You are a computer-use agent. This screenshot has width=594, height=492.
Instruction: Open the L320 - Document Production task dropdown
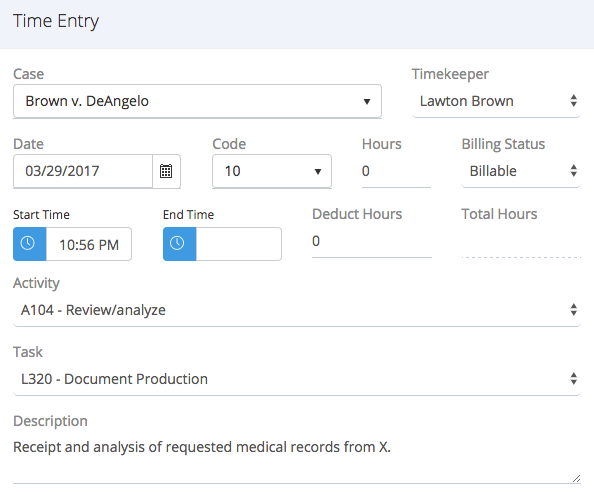[297, 379]
